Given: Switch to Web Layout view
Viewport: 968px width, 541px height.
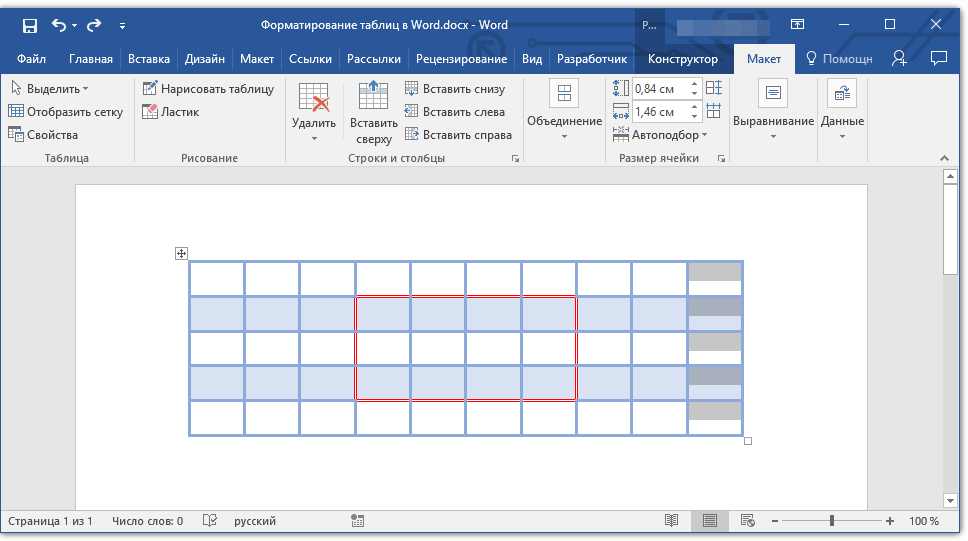Looking at the screenshot, I should [x=747, y=521].
